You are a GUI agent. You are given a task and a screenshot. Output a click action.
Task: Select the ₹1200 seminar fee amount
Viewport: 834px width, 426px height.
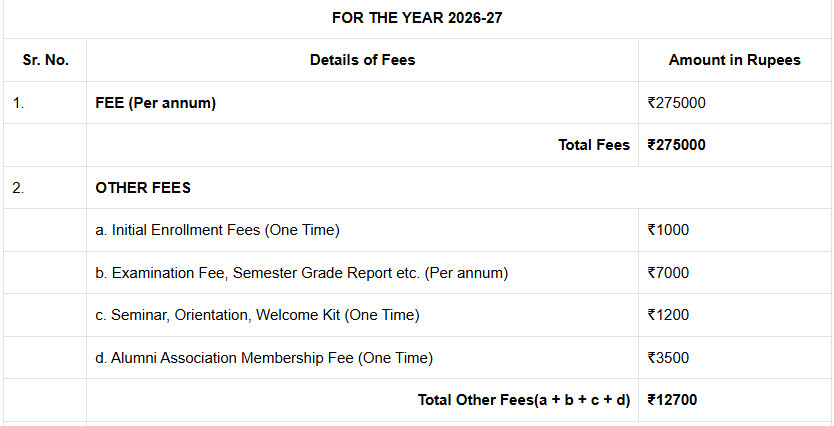pos(668,315)
